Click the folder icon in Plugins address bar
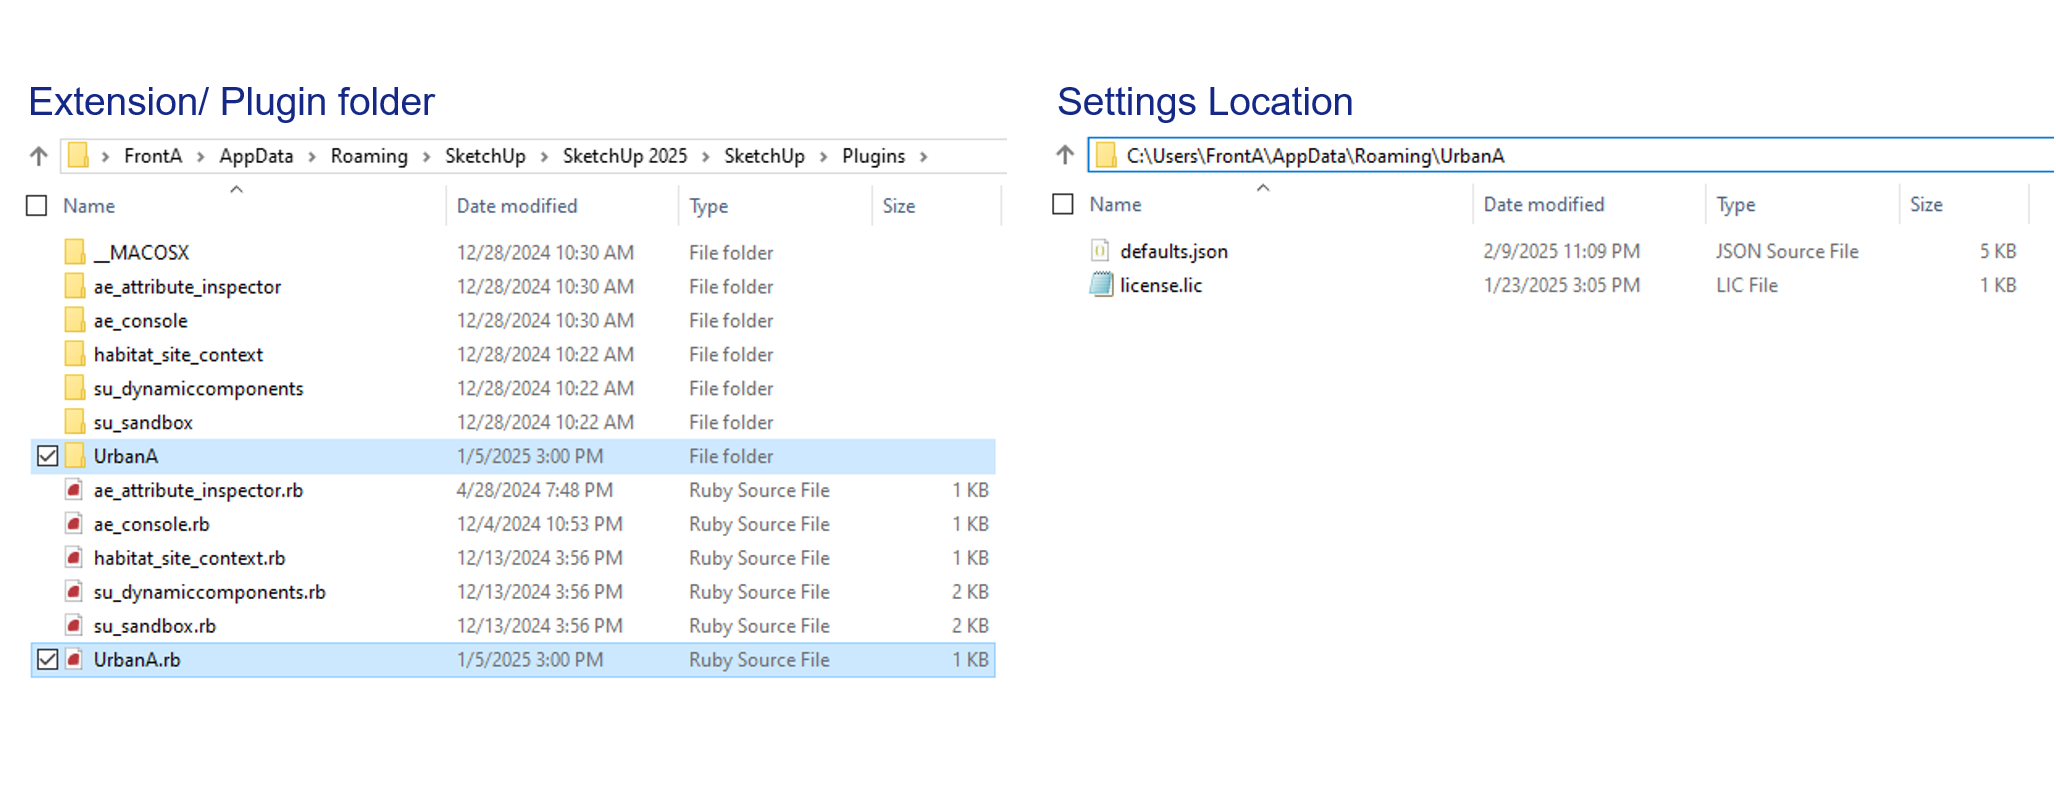The height and width of the screenshot is (811, 2056). (78, 155)
